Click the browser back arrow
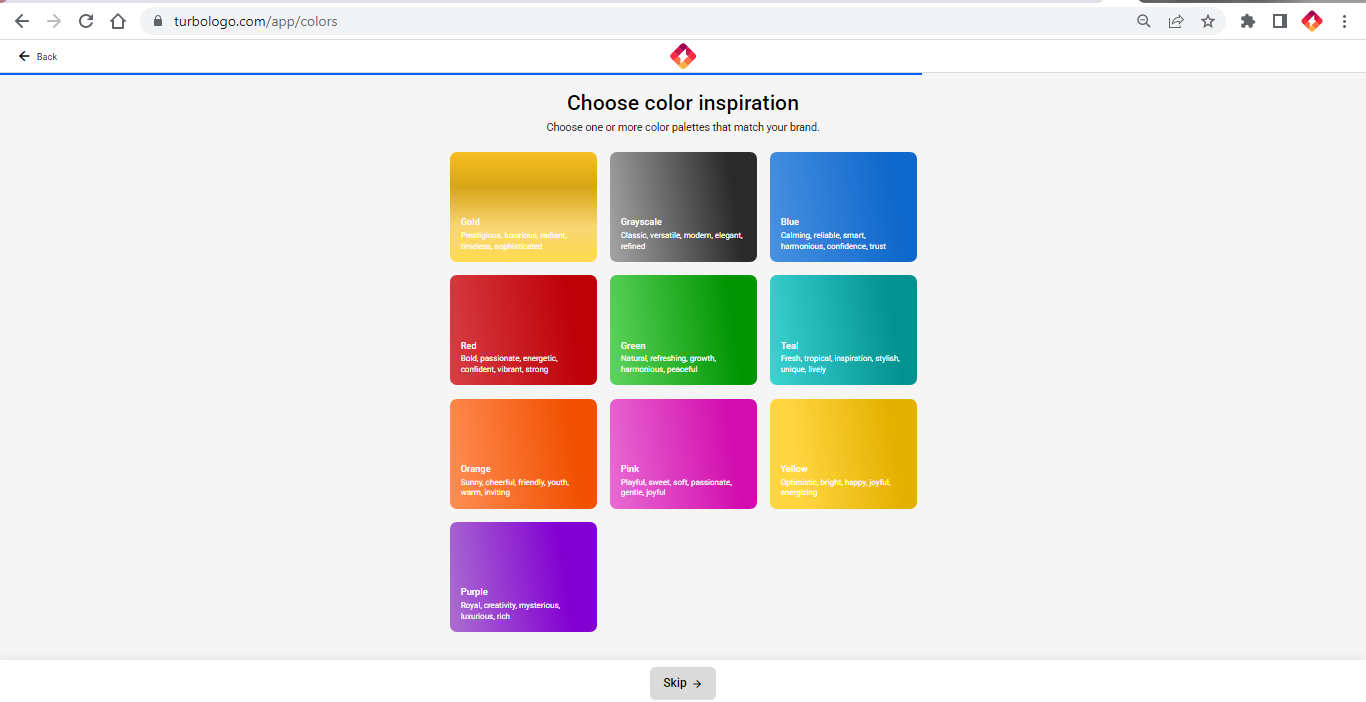The image size is (1366, 702). [x=22, y=21]
